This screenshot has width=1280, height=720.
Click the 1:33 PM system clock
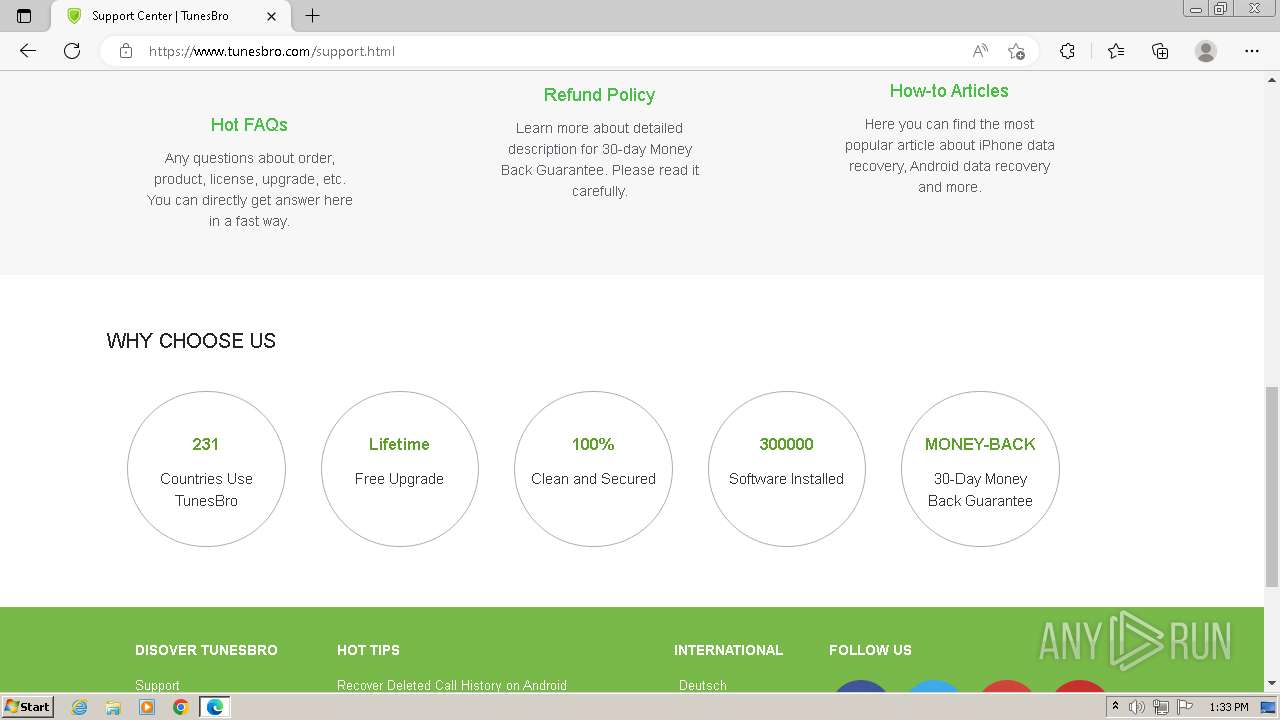pyautogui.click(x=1228, y=707)
